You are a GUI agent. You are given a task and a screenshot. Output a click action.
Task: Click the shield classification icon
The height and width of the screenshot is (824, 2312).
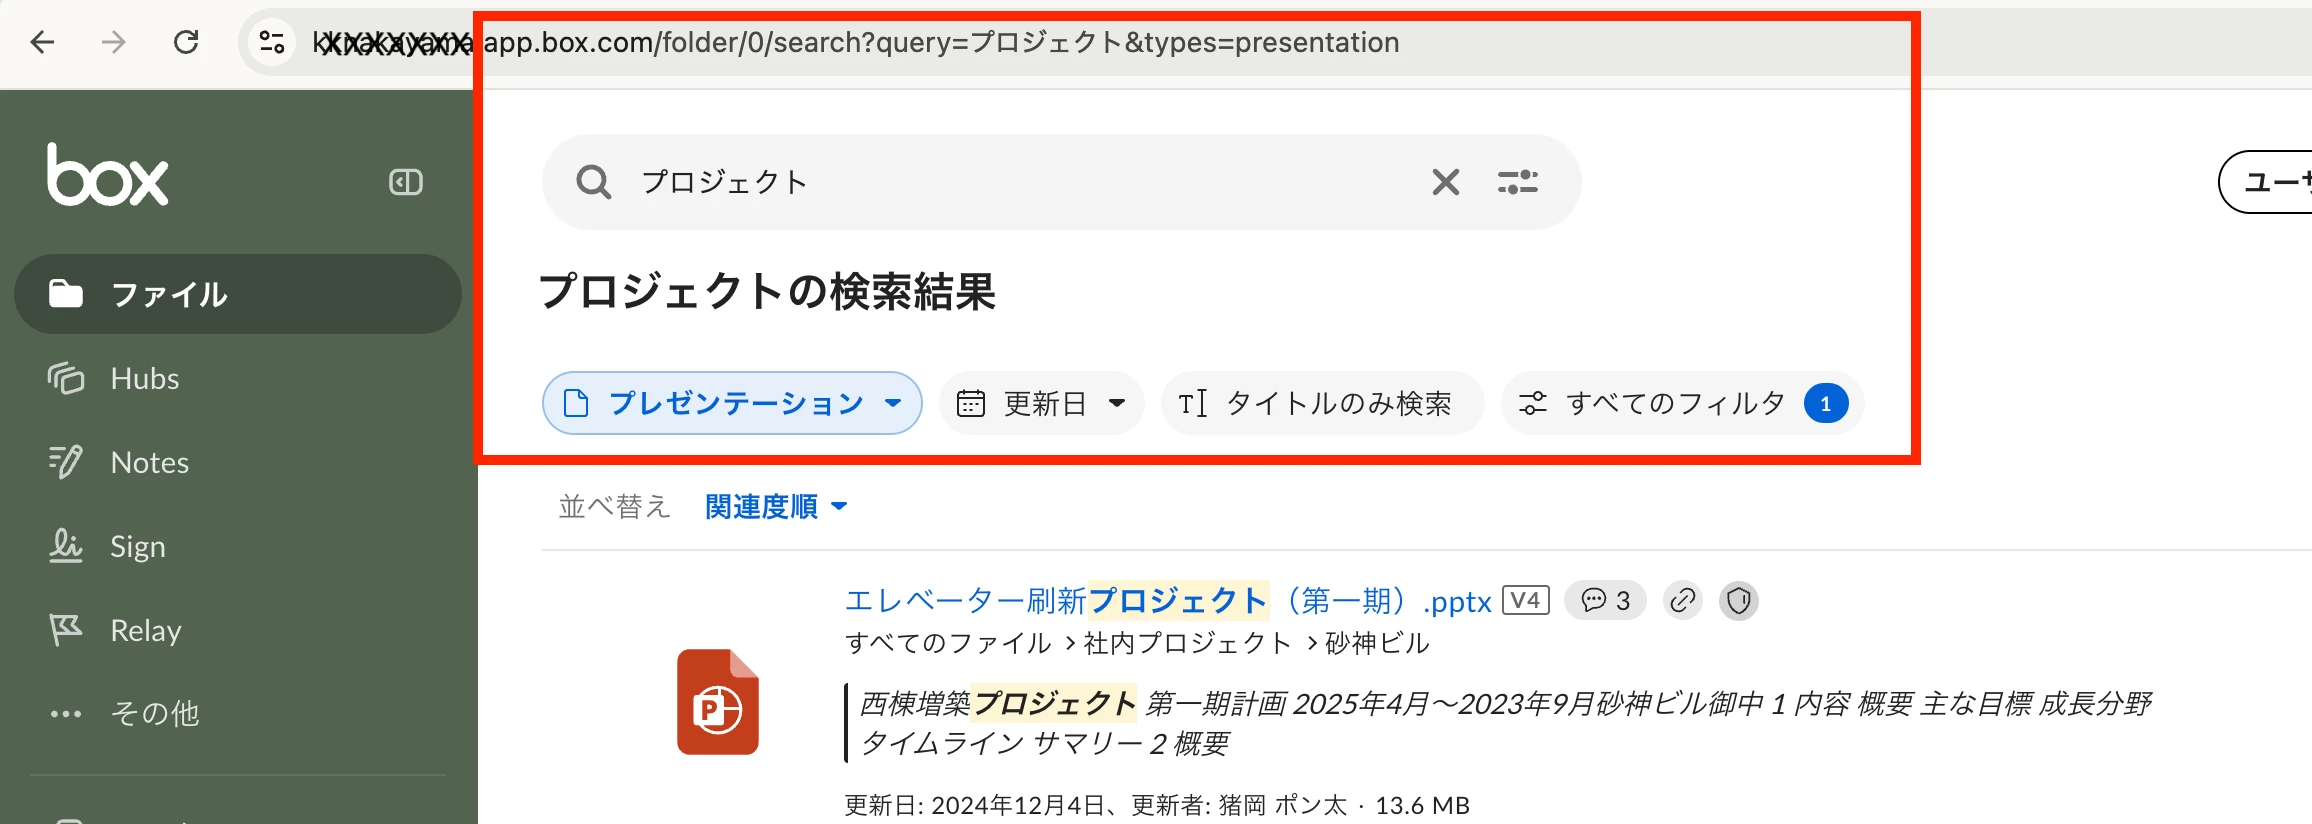(x=1739, y=600)
